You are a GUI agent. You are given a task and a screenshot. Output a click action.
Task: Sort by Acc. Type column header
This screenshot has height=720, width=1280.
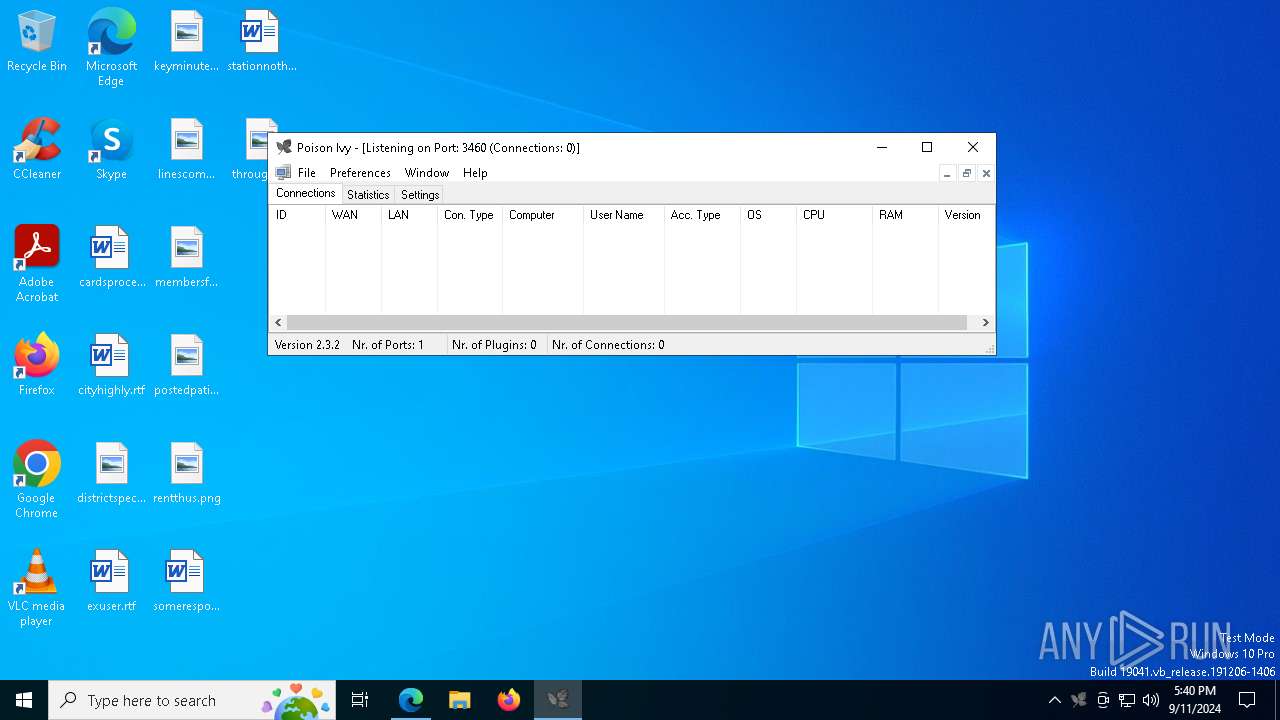tap(702, 215)
